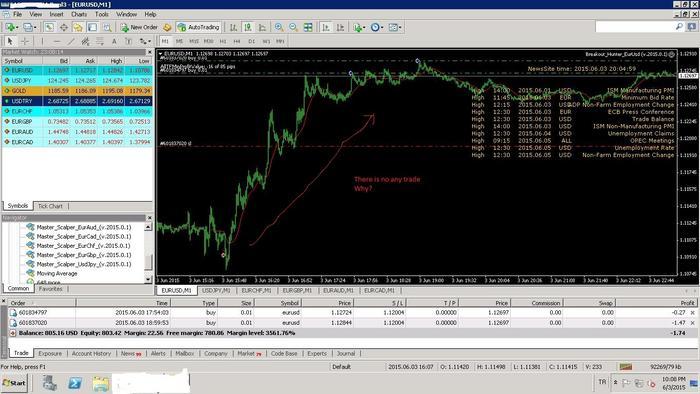Open the Periods clock dropdown

(x=376, y=27)
